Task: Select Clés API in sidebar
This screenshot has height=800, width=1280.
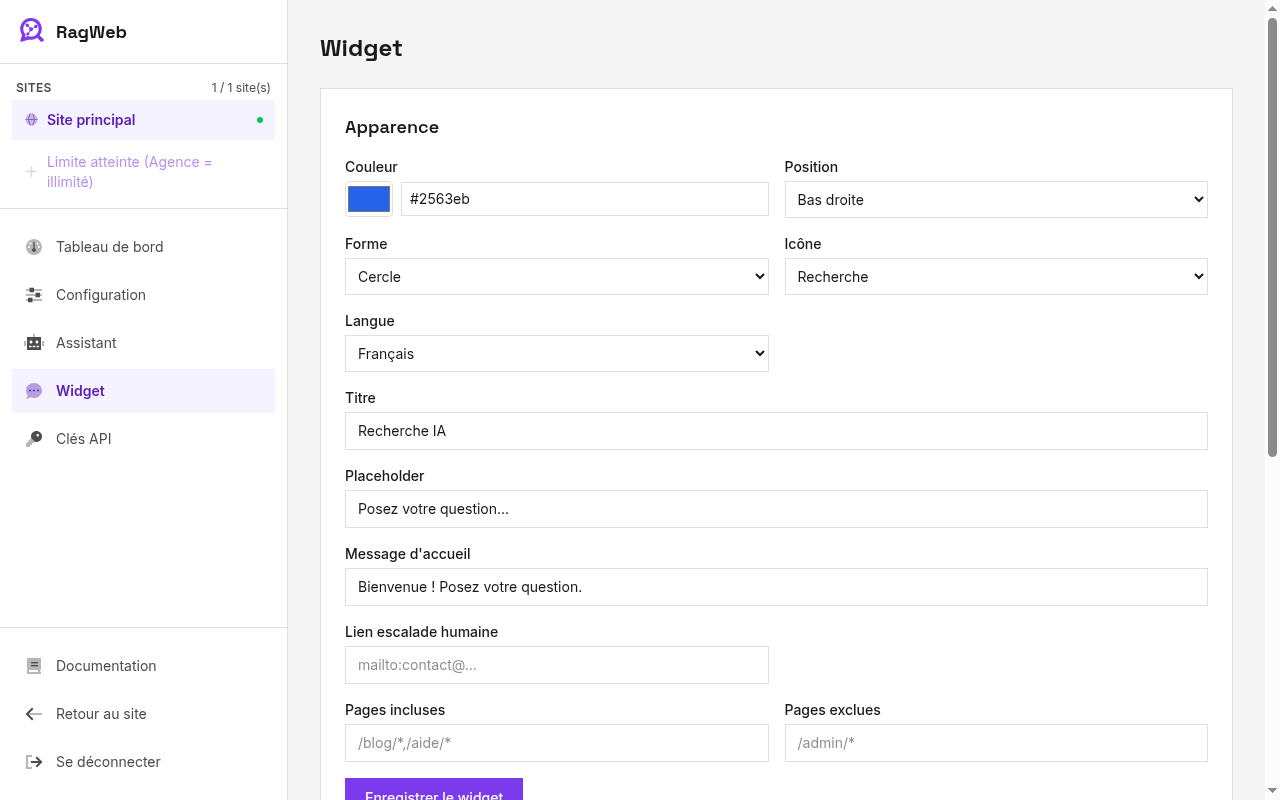Action: [x=143, y=439]
